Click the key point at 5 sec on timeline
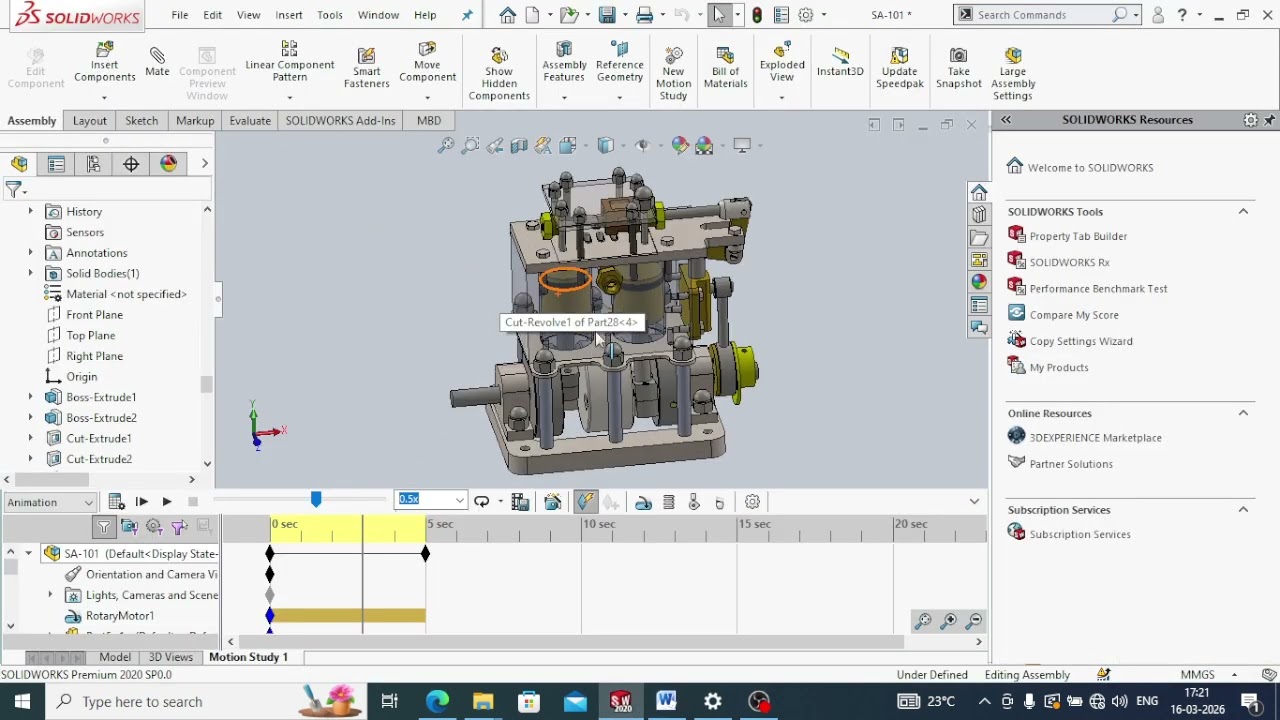 [425, 553]
